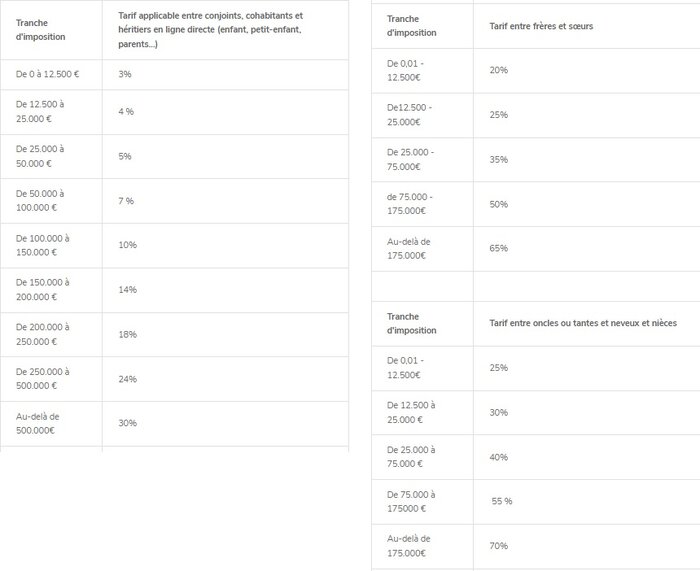The width and height of the screenshot is (700, 571).
Task: Click the 'Tarif entre frères et sœurs' header
Action: pyautogui.click(x=541, y=26)
